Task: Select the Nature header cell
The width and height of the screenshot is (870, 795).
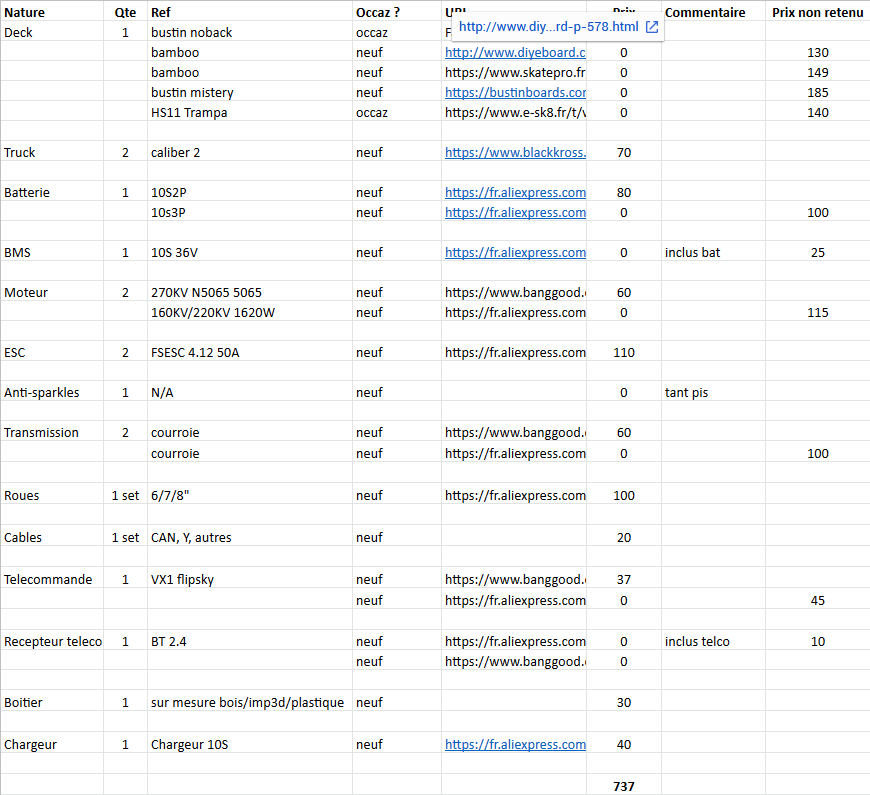Action: (x=52, y=12)
